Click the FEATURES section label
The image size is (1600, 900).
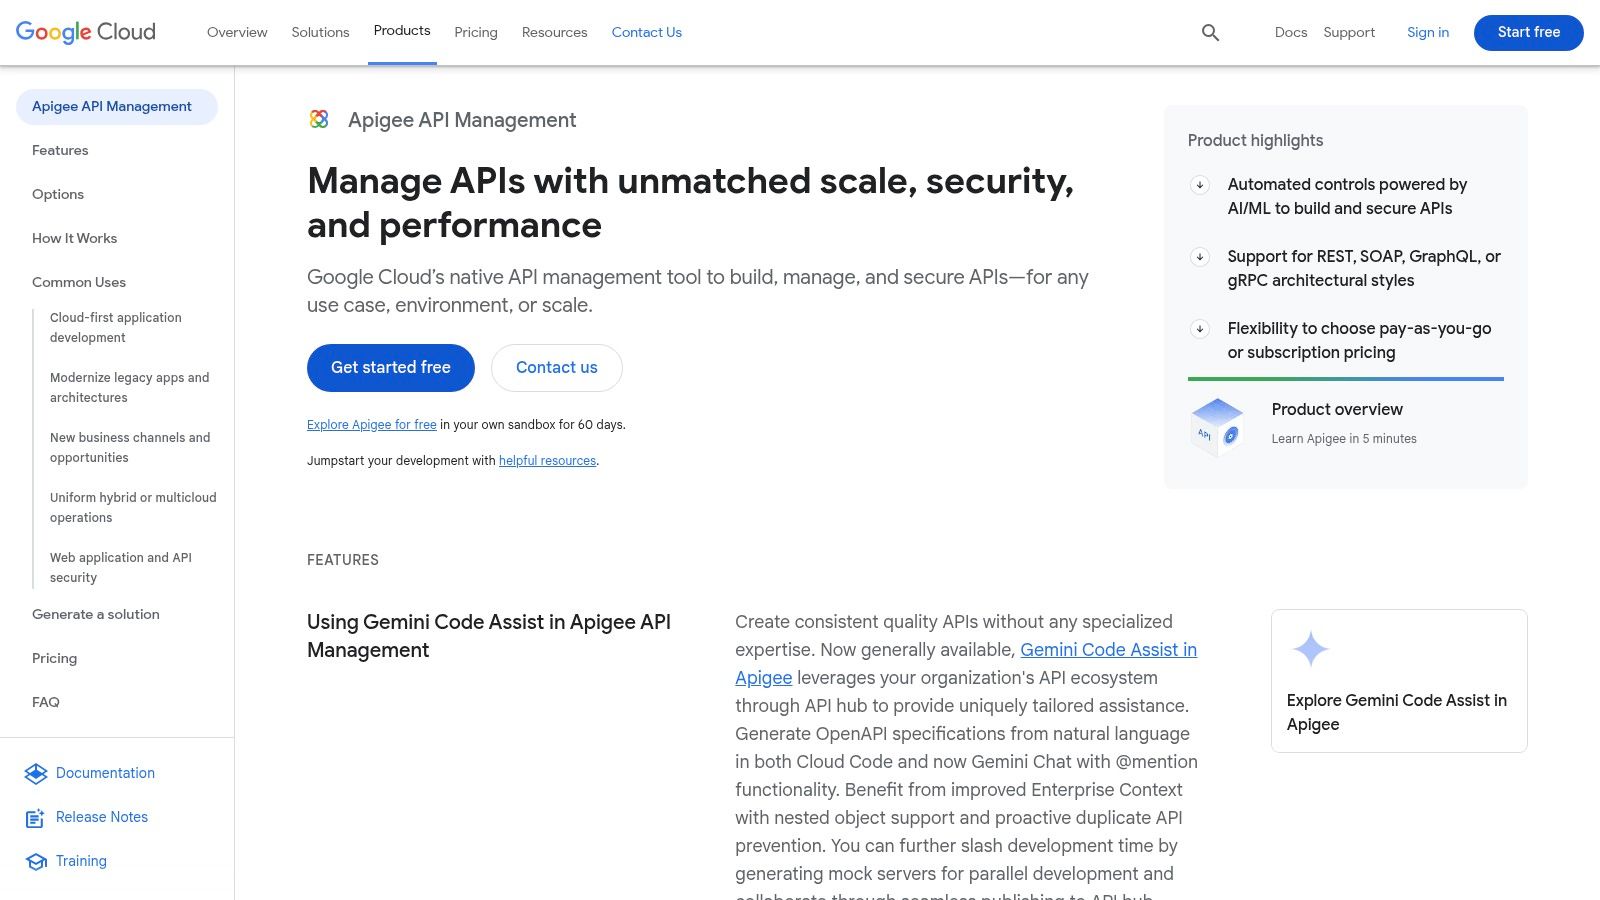coord(343,560)
